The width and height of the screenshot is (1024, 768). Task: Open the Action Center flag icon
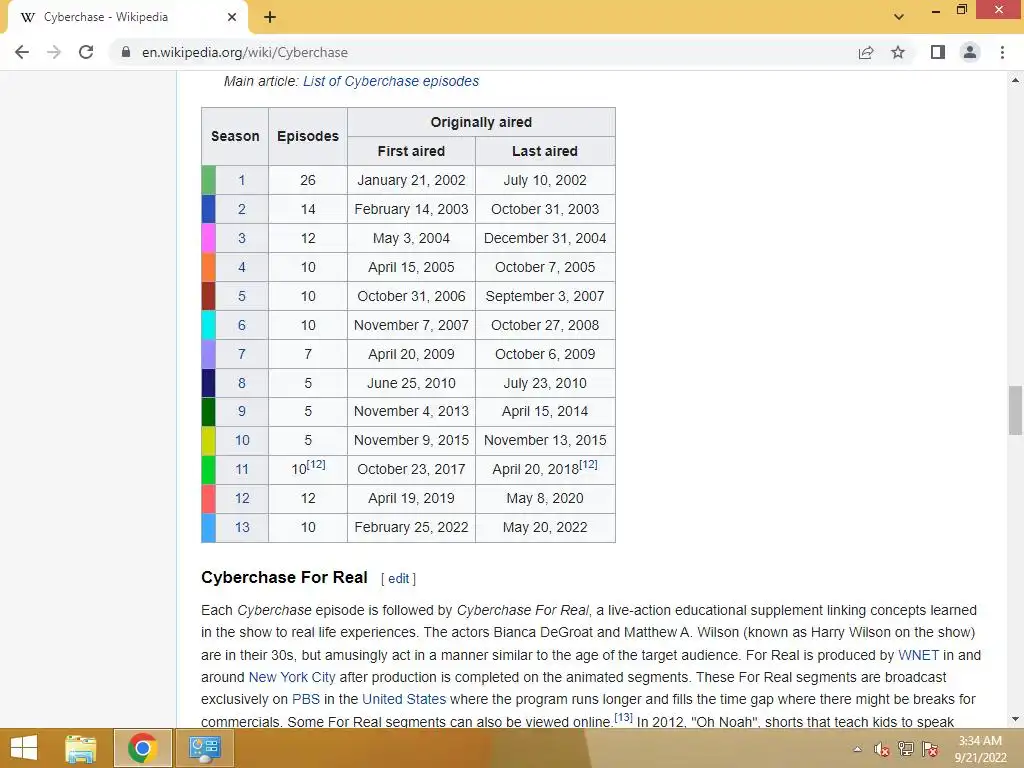pyautogui.click(x=930, y=749)
